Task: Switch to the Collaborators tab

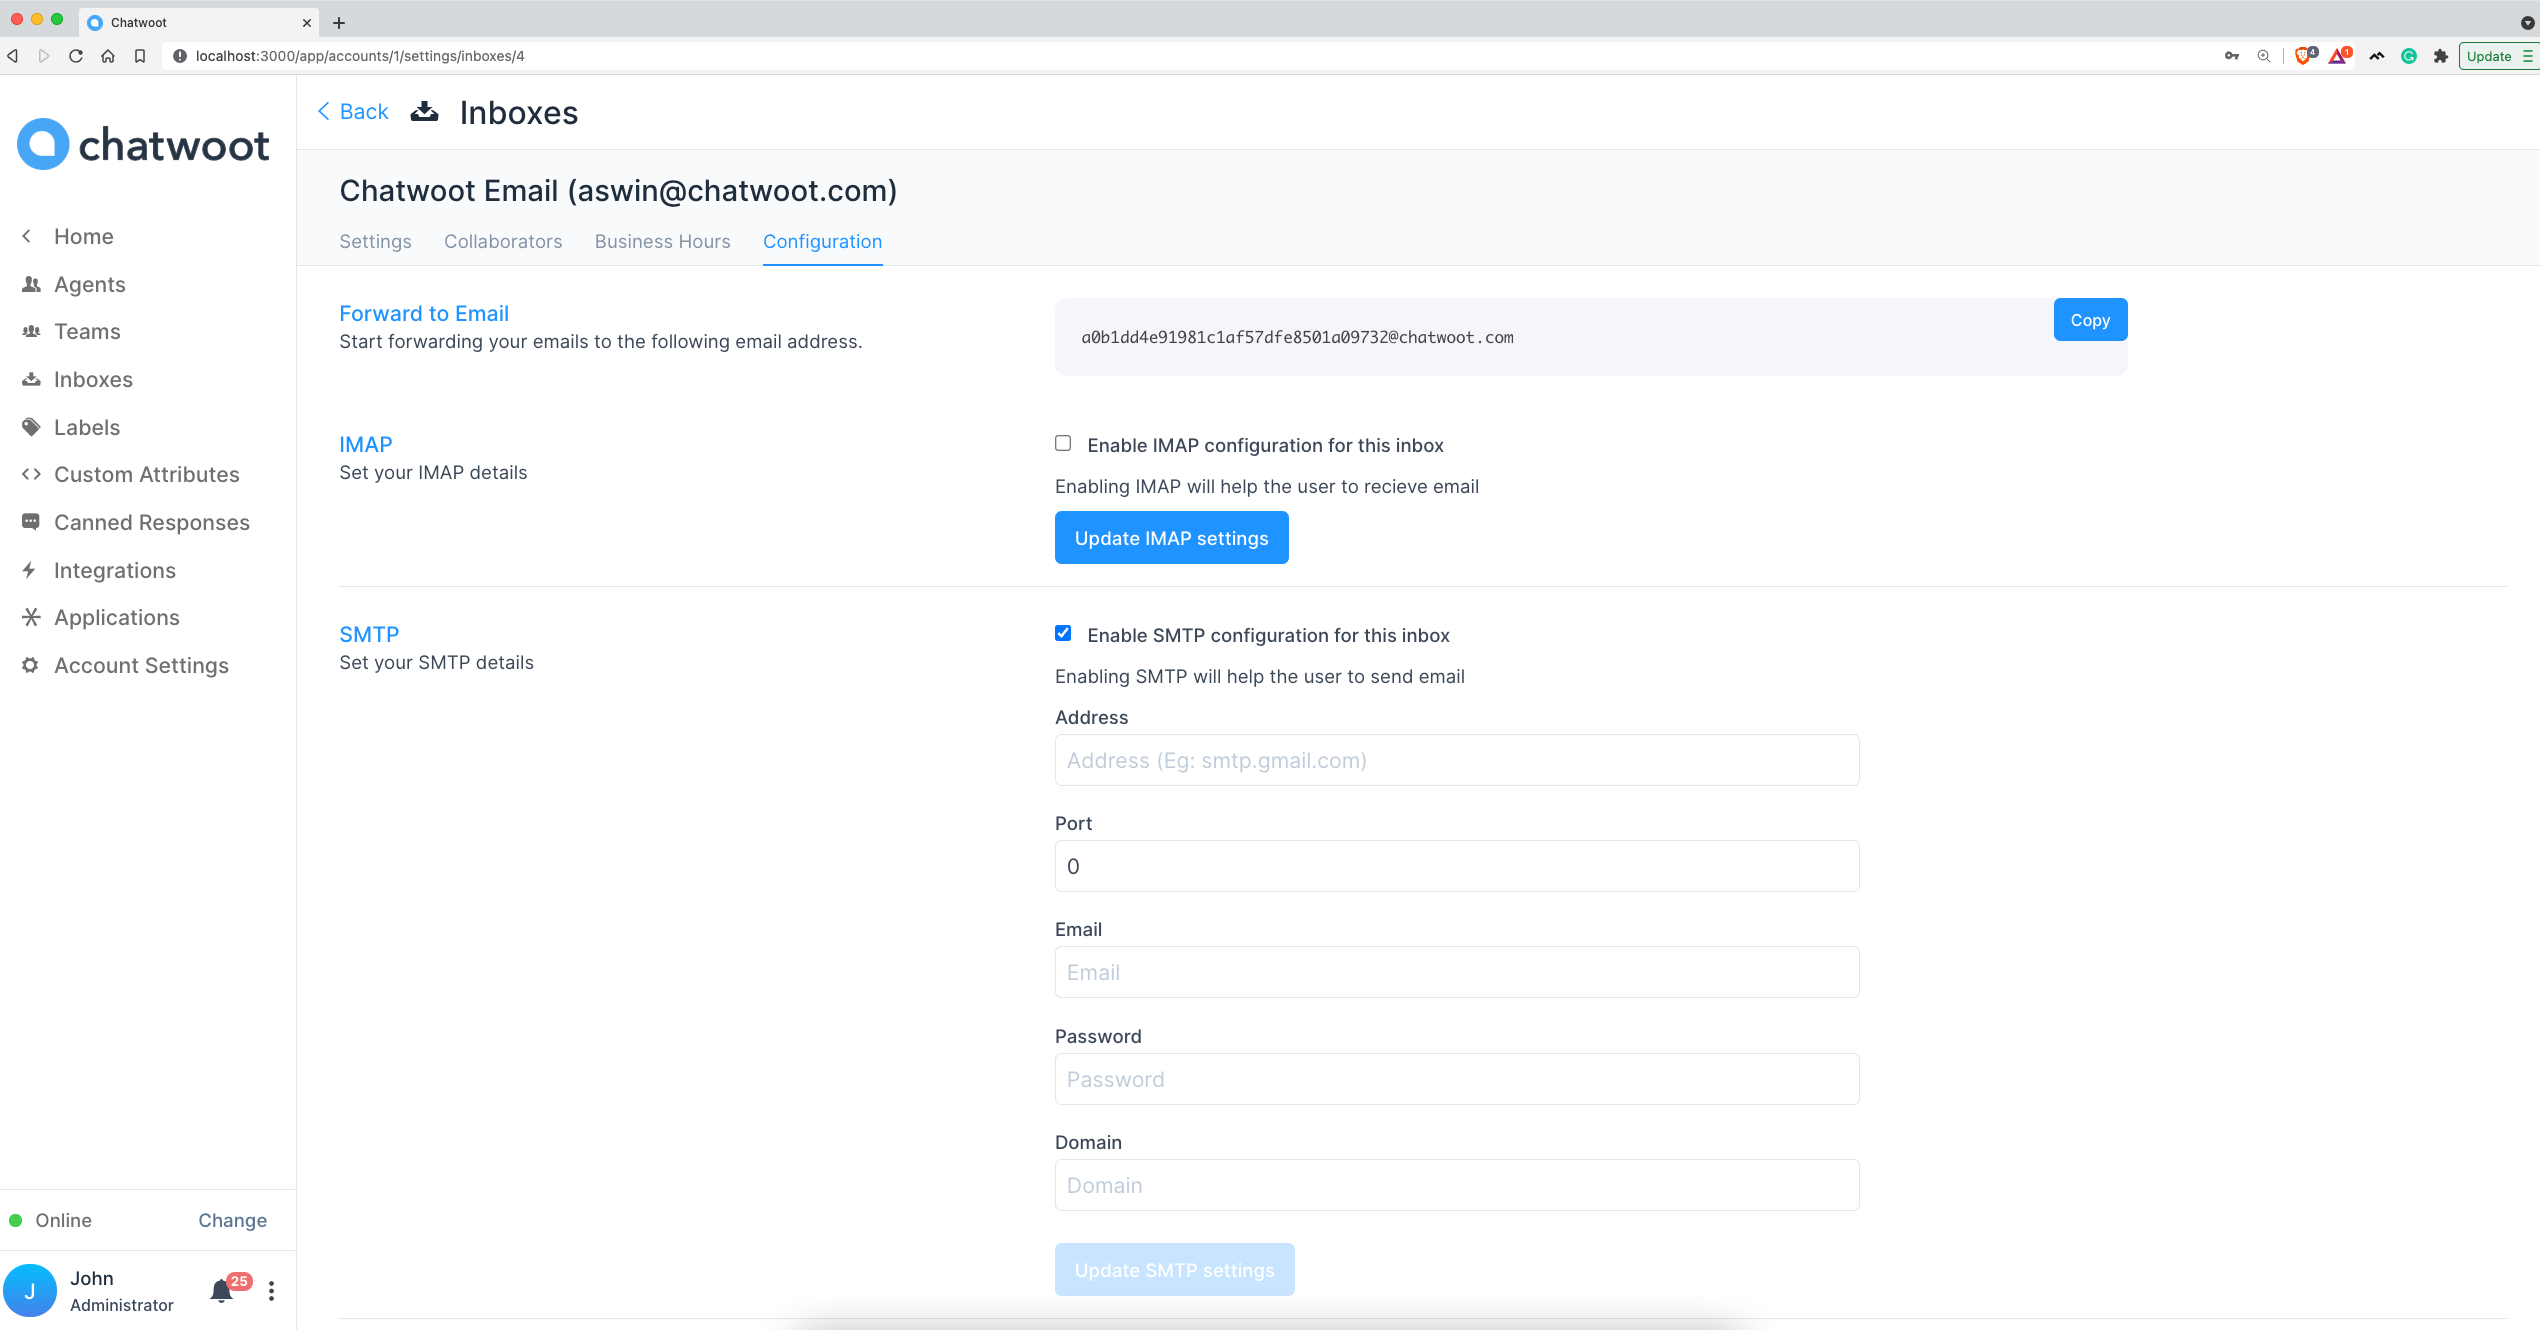Action: (503, 241)
